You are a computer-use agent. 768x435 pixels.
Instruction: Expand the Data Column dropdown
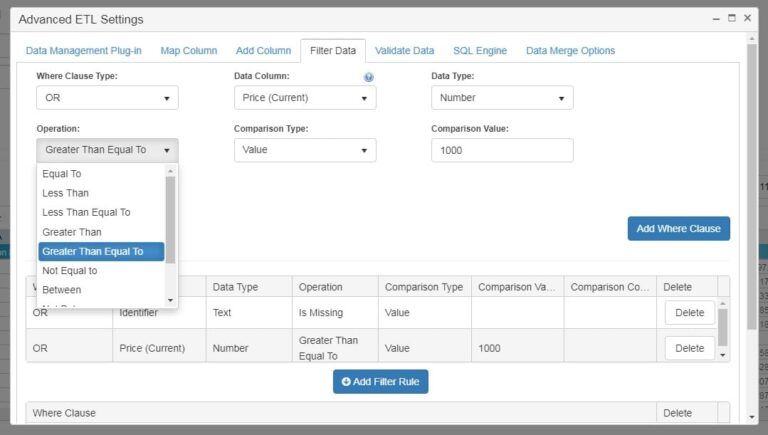click(x=305, y=98)
